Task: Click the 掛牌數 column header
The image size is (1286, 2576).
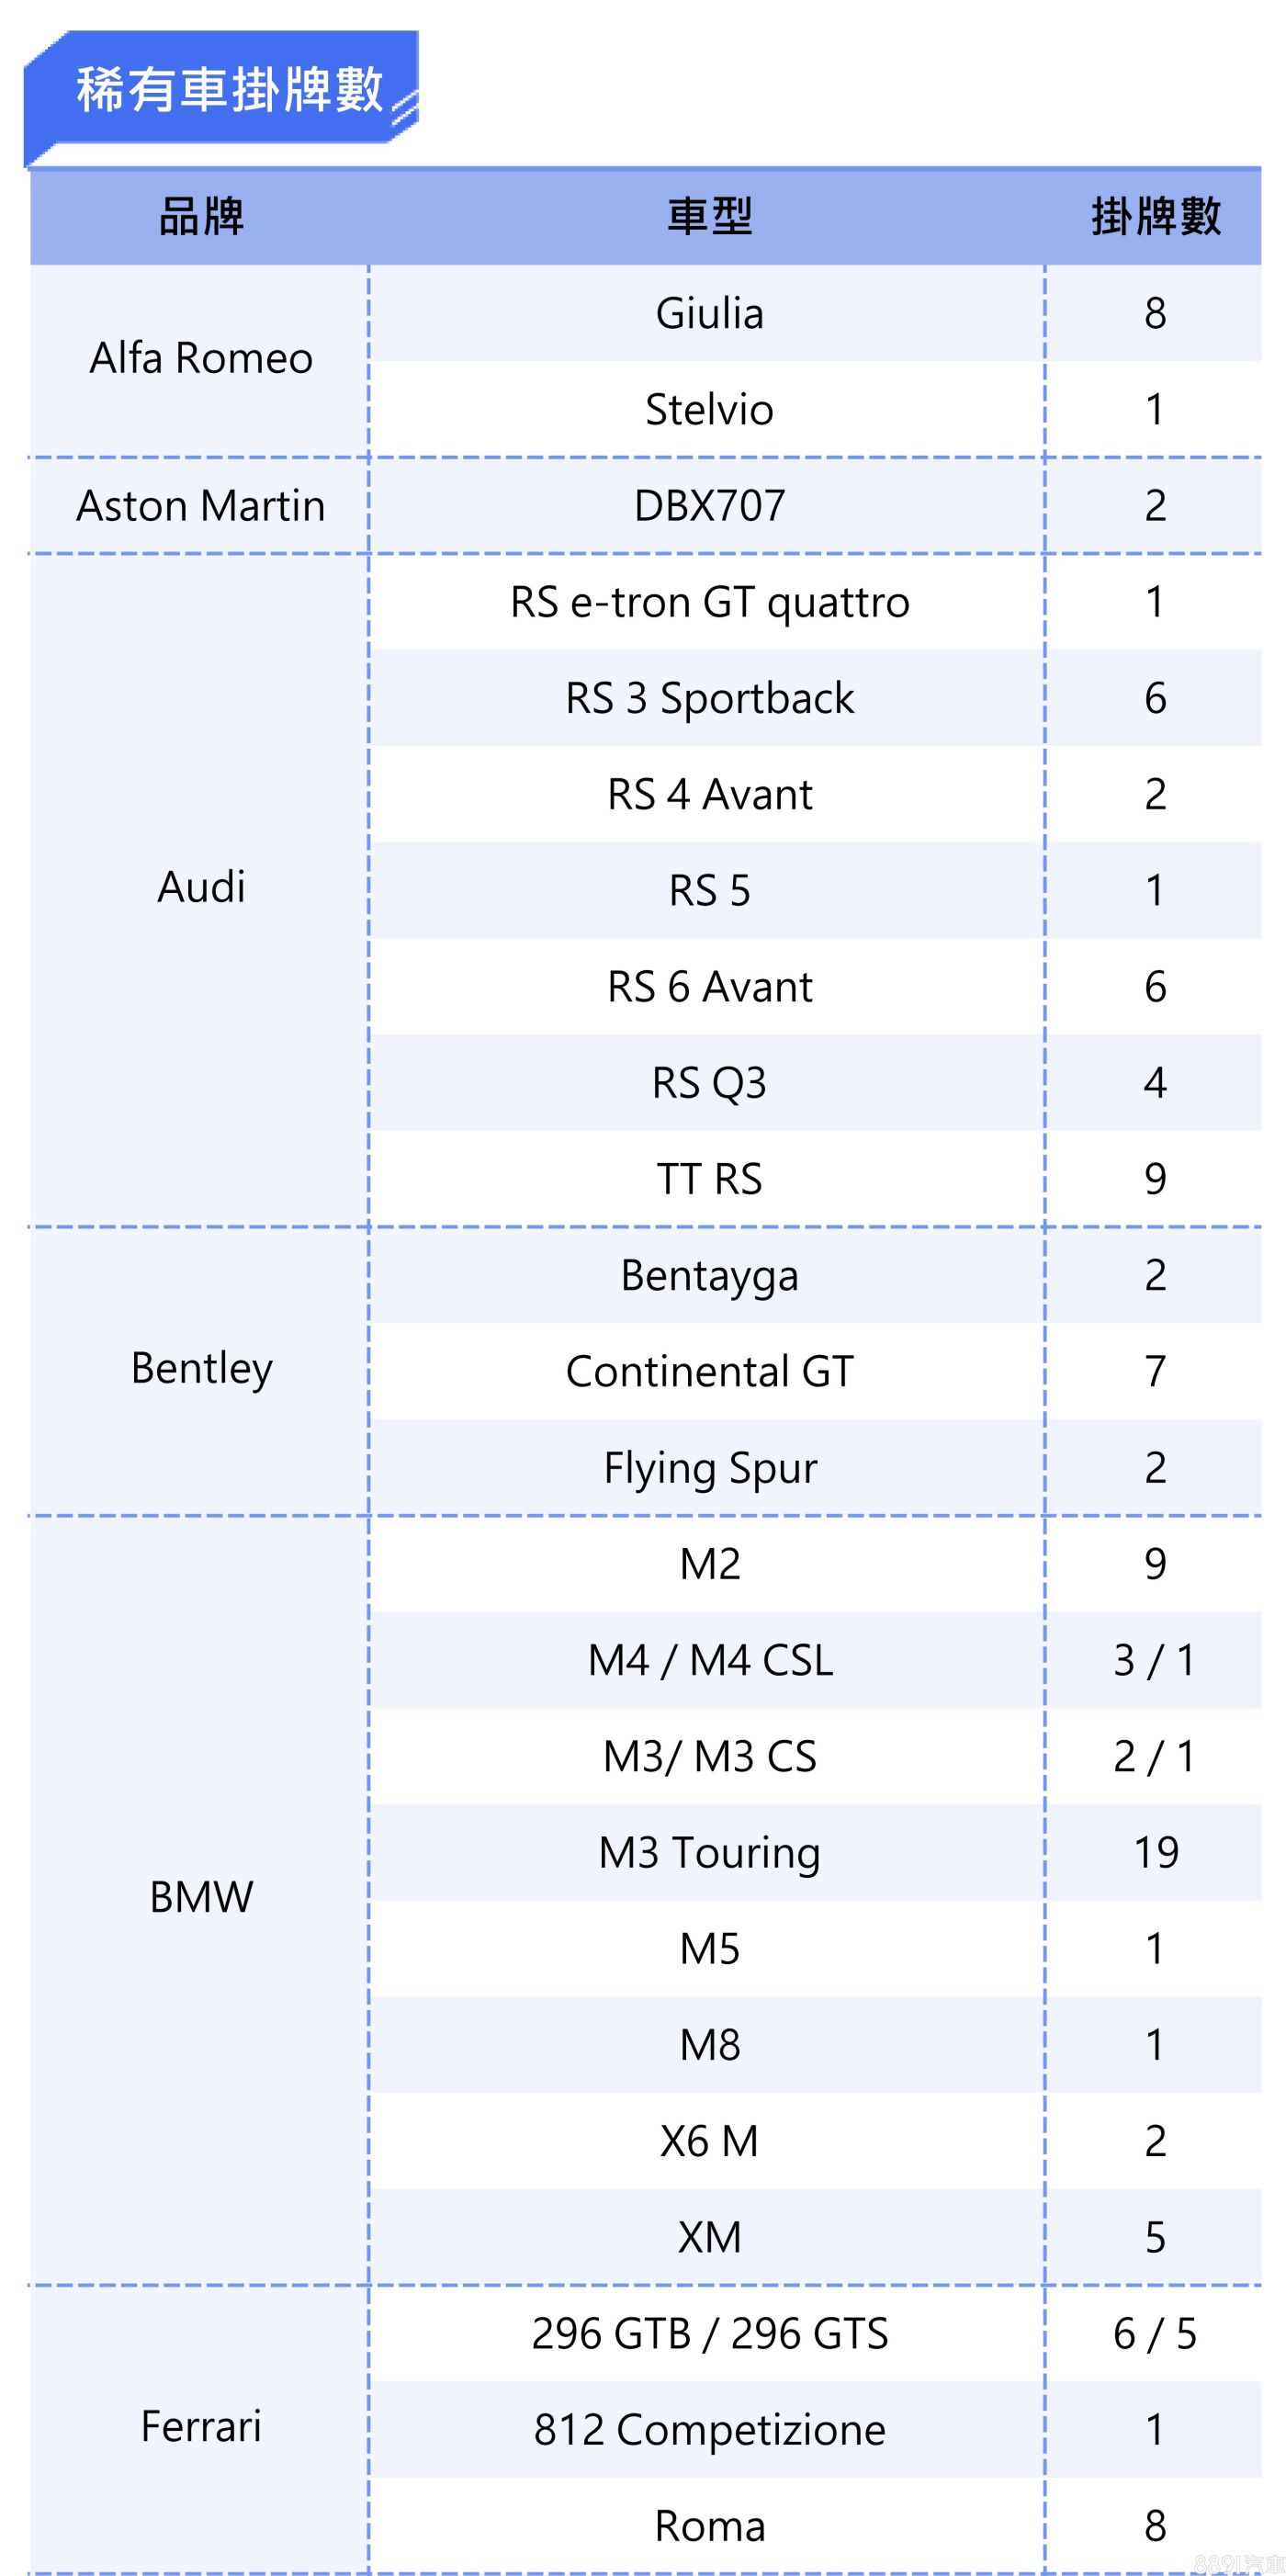Action: pyautogui.click(x=1155, y=217)
